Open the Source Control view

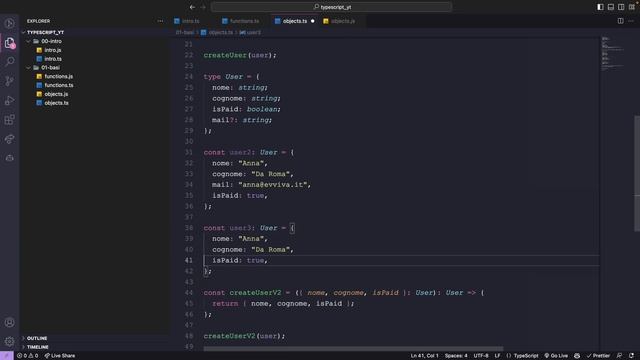9,81
